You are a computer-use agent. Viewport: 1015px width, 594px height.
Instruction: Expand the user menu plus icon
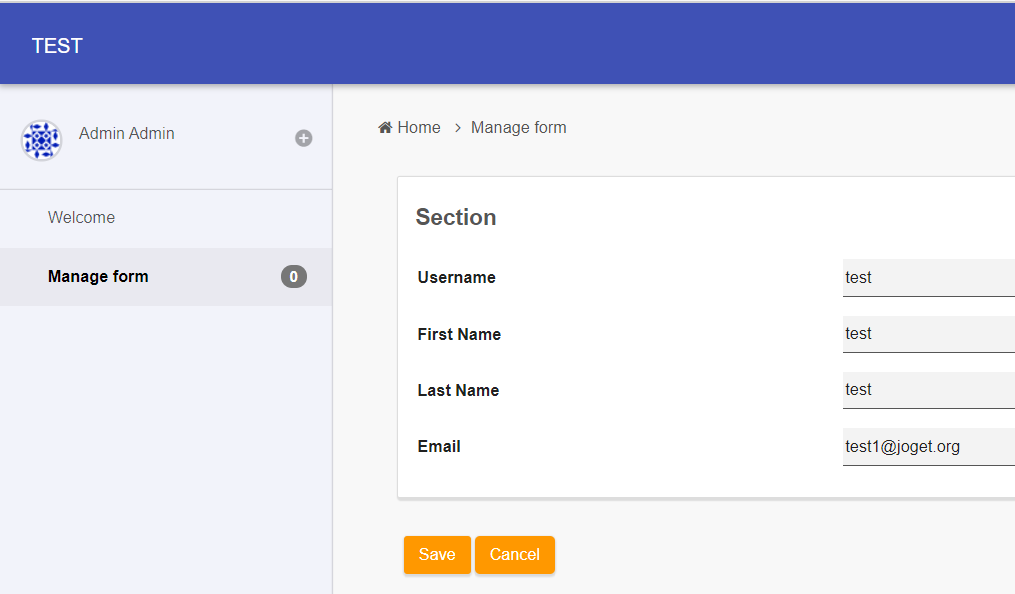click(304, 138)
